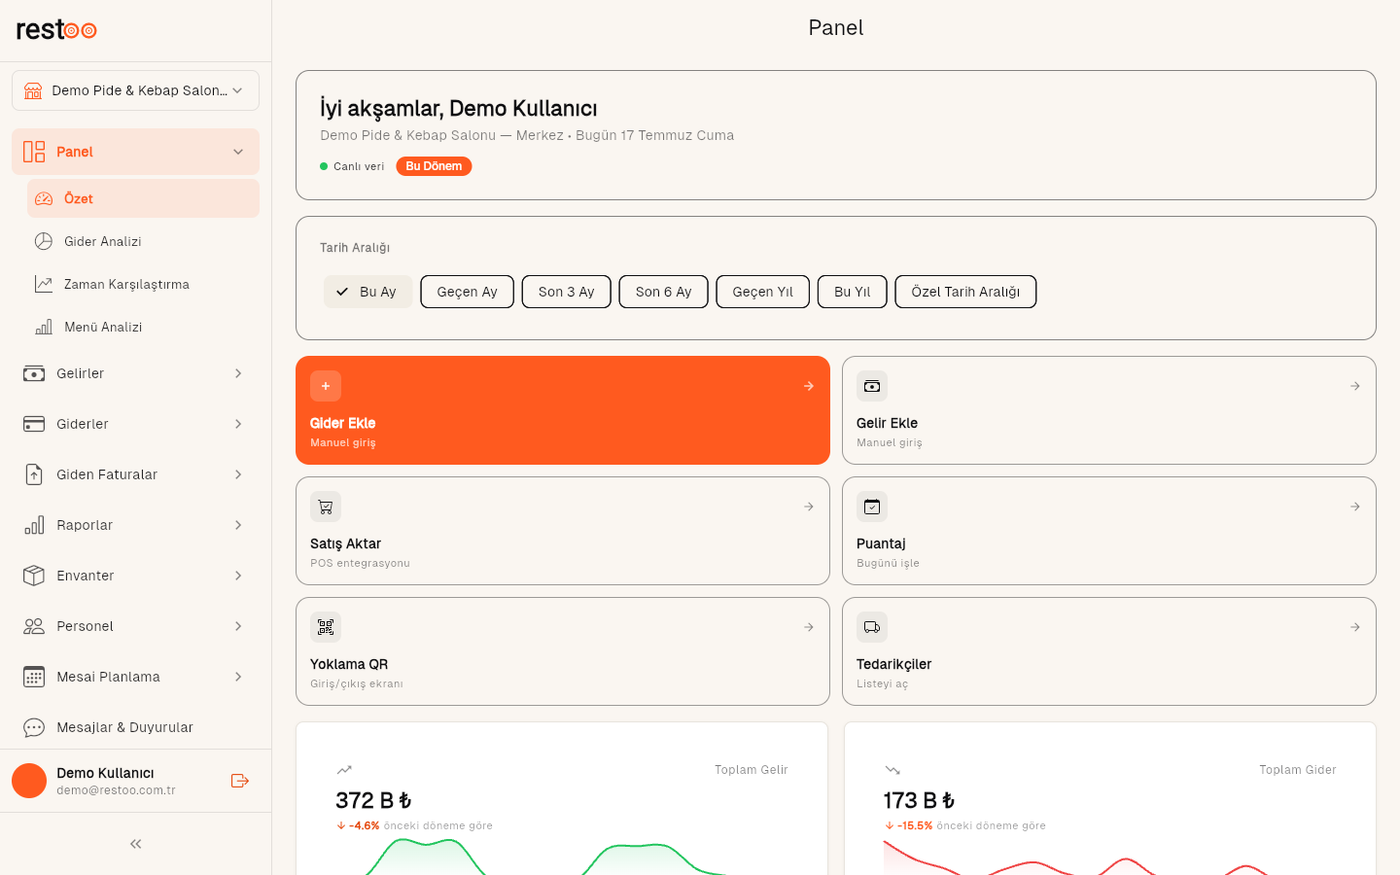Click the arrow on the Gider Ekle card

click(809, 386)
